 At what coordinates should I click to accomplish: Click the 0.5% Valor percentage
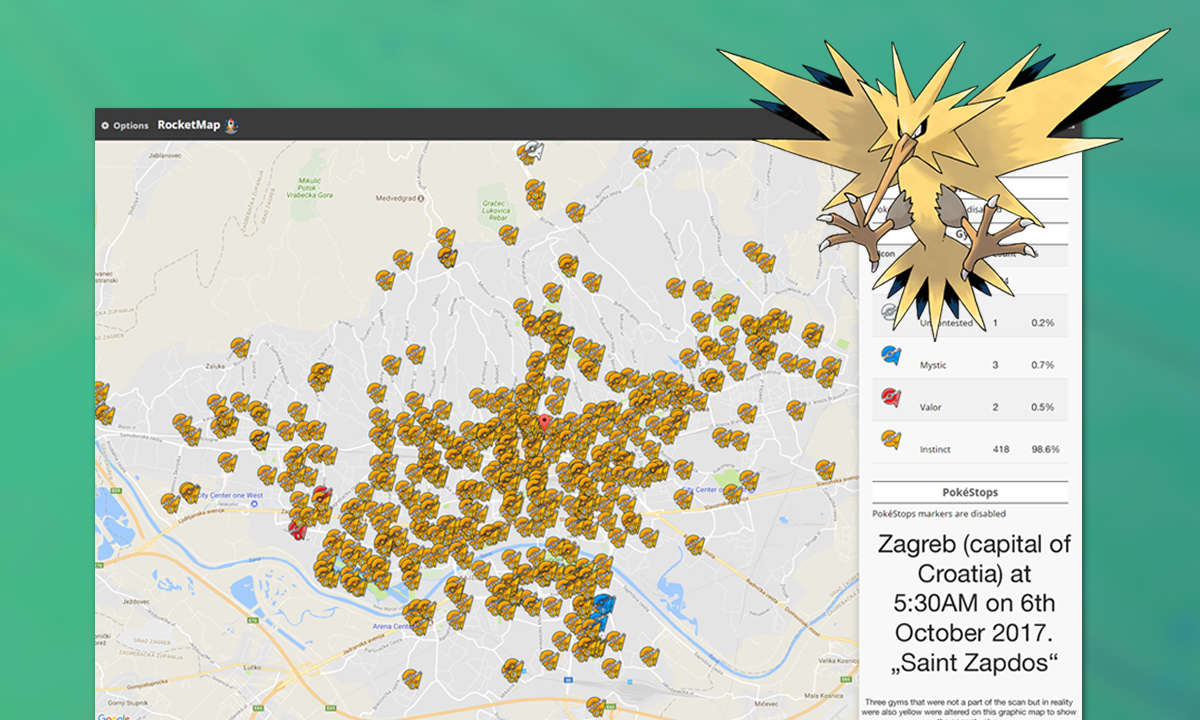click(1042, 407)
